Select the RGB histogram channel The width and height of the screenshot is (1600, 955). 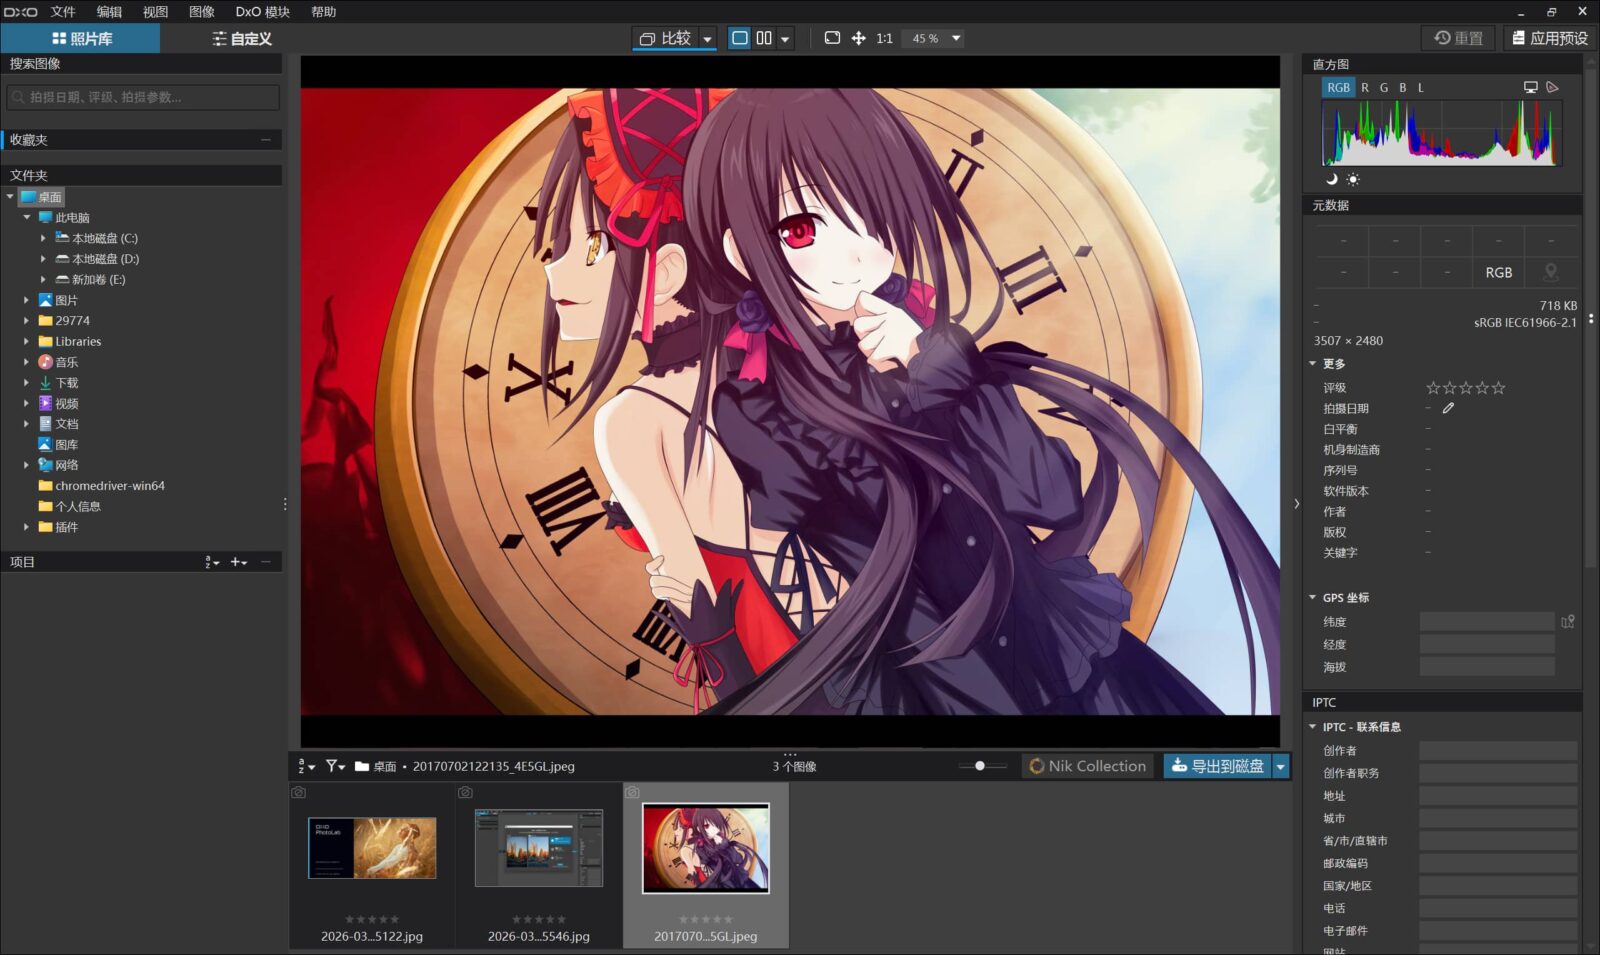coord(1338,88)
